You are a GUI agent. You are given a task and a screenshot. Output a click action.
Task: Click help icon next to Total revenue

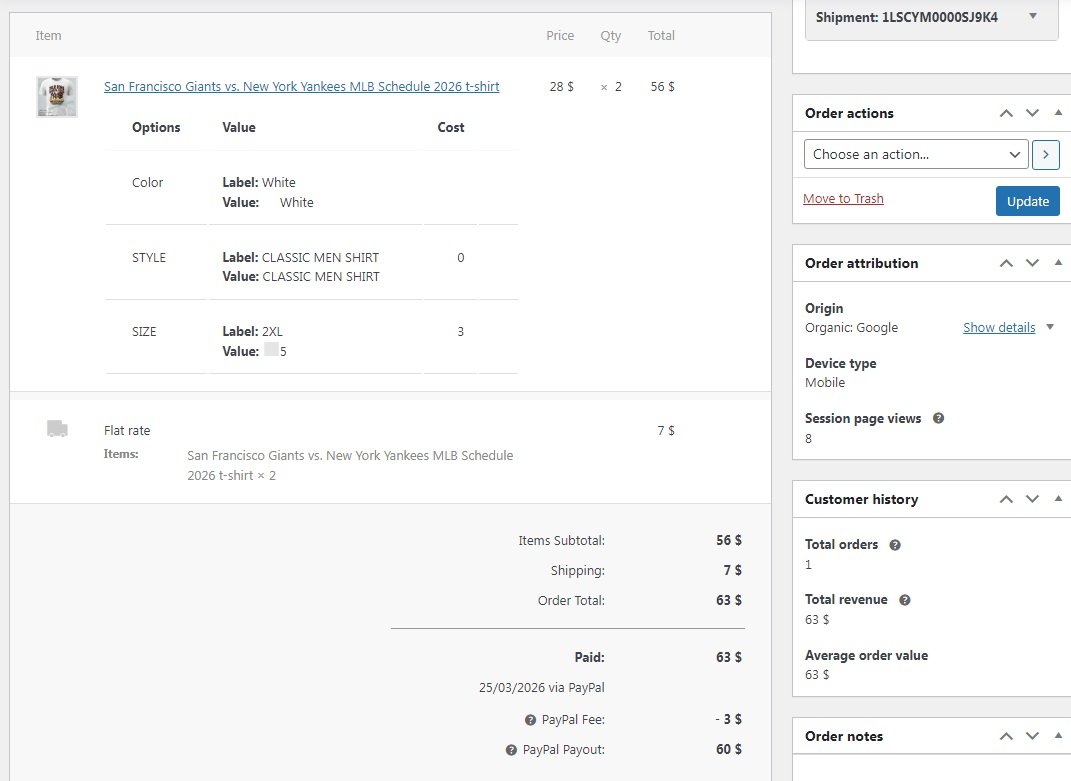tap(905, 600)
